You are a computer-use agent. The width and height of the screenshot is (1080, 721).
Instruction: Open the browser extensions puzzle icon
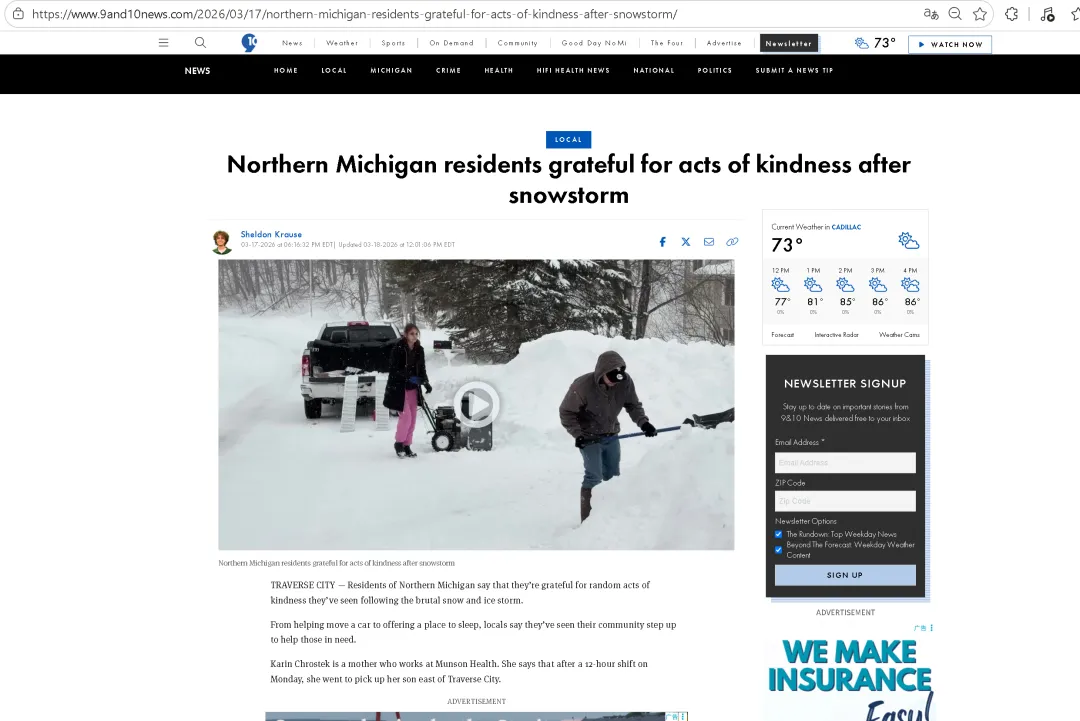[x=1011, y=14]
